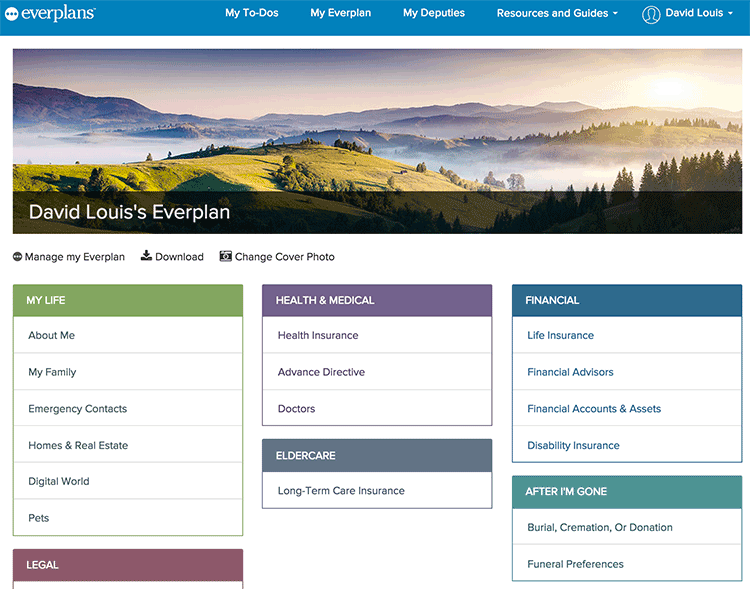Open Financial Advisors

[627, 372]
